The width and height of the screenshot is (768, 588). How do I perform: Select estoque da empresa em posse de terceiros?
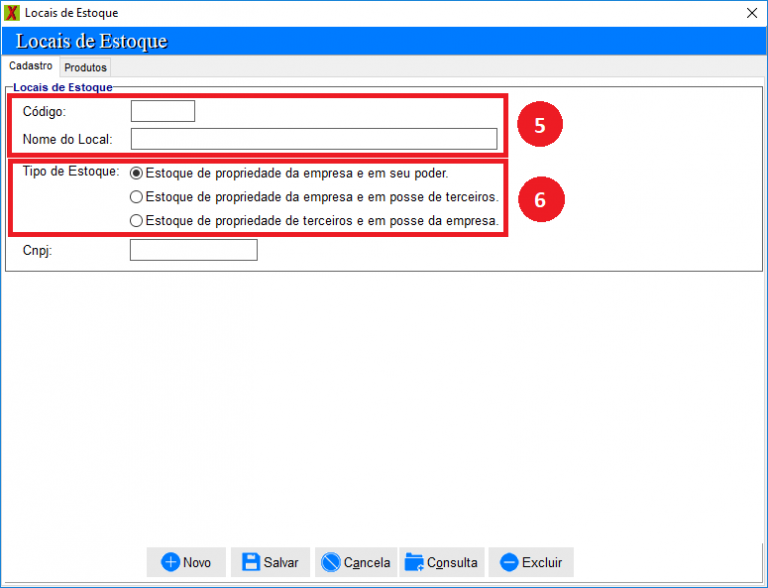[137, 197]
